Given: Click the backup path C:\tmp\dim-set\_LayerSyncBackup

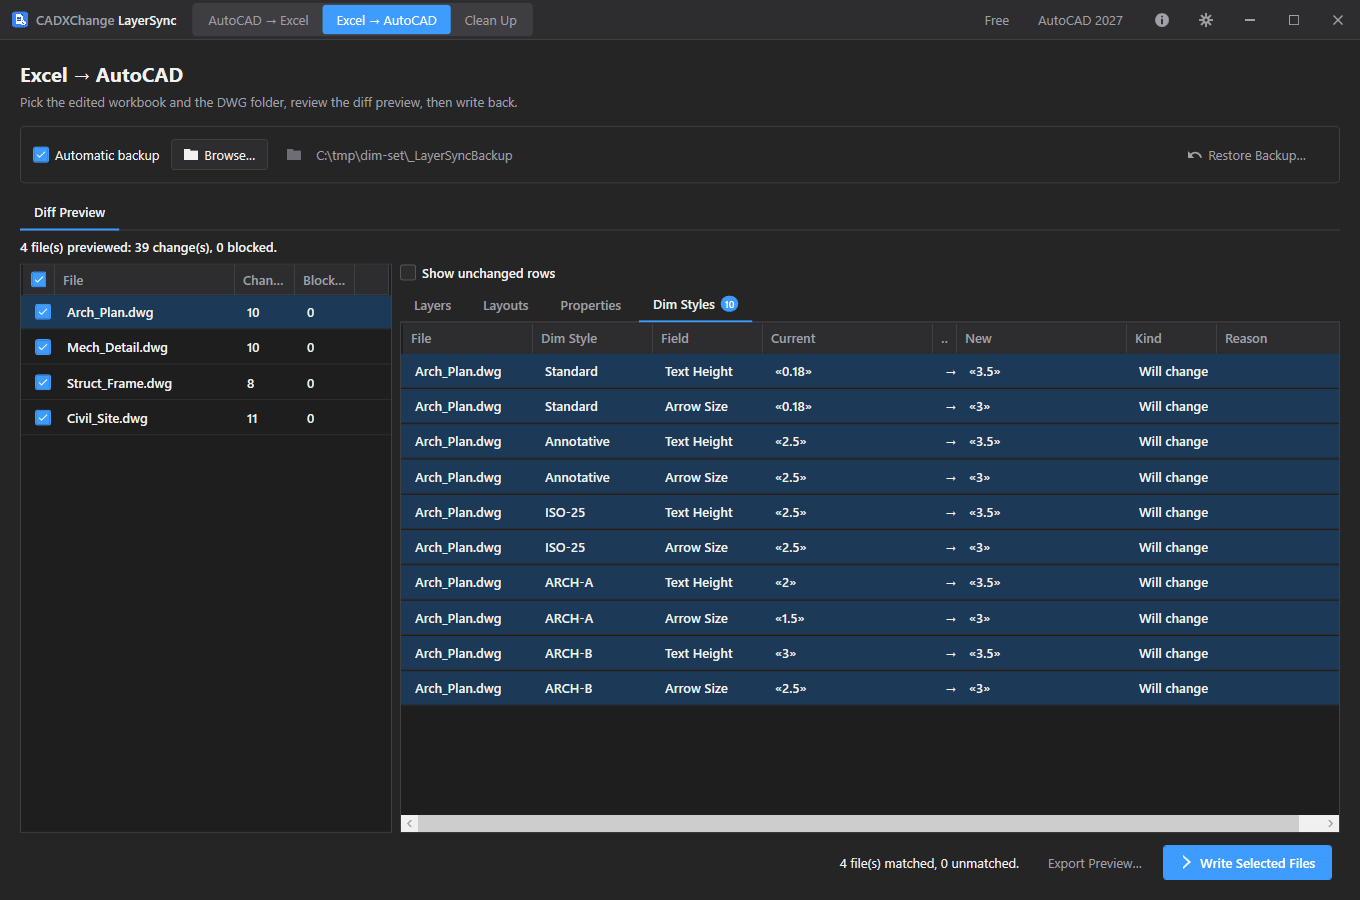Looking at the screenshot, I should pos(414,155).
